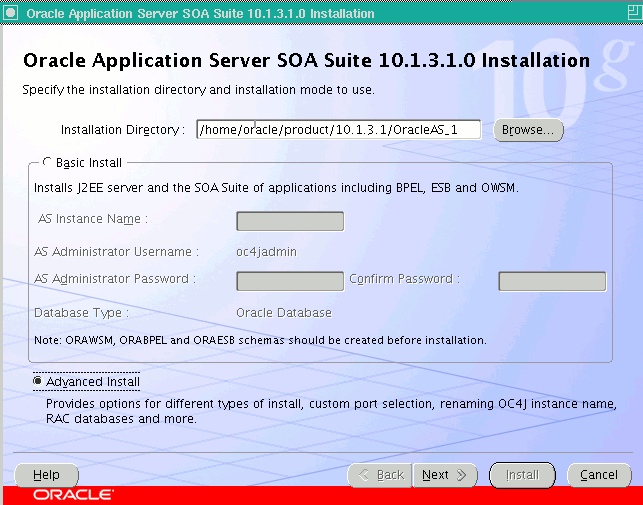This screenshot has height=505, width=643.
Task: Select the Advanced Install radio button
Action: point(38,381)
